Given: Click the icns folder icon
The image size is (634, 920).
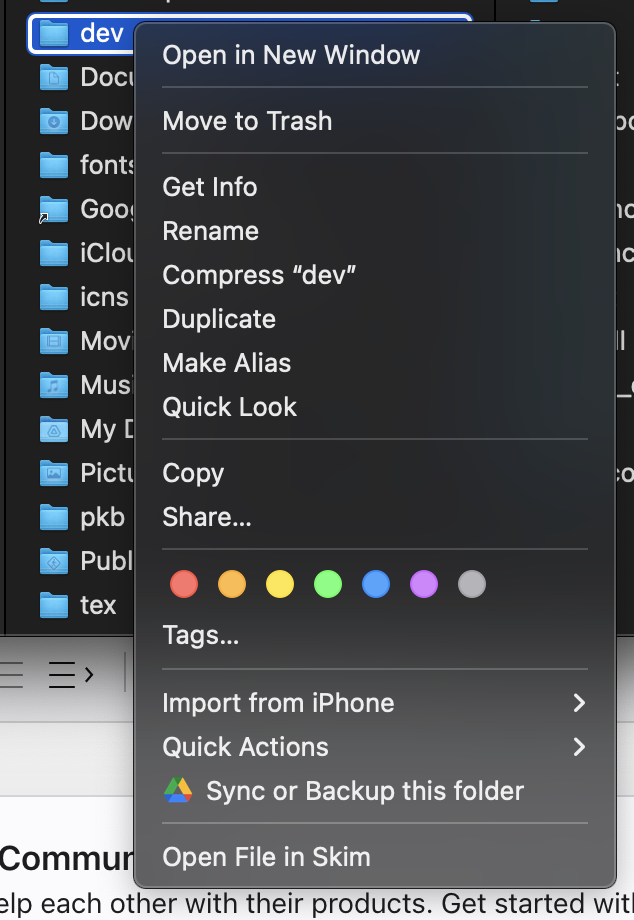Looking at the screenshot, I should click(53, 297).
